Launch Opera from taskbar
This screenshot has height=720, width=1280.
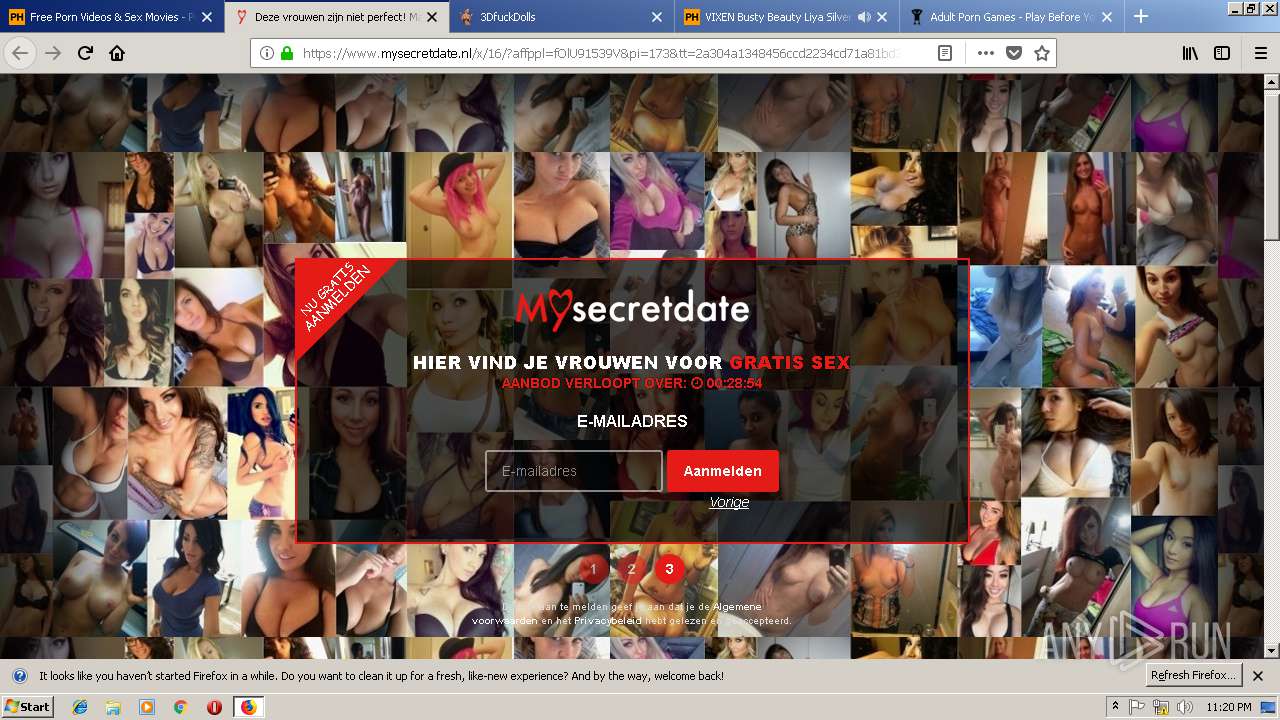point(214,707)
